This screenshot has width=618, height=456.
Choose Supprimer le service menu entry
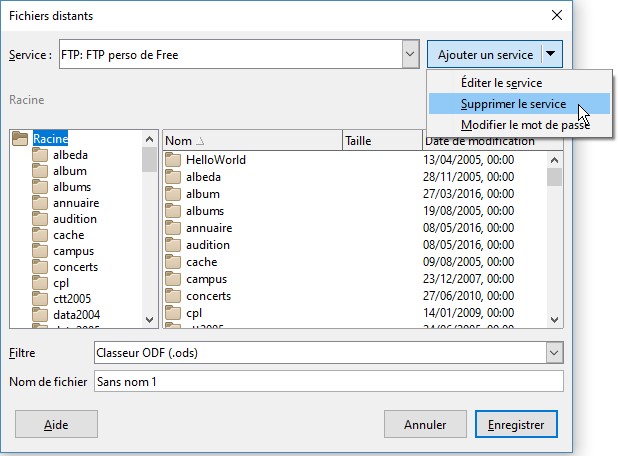pos(513,104)
